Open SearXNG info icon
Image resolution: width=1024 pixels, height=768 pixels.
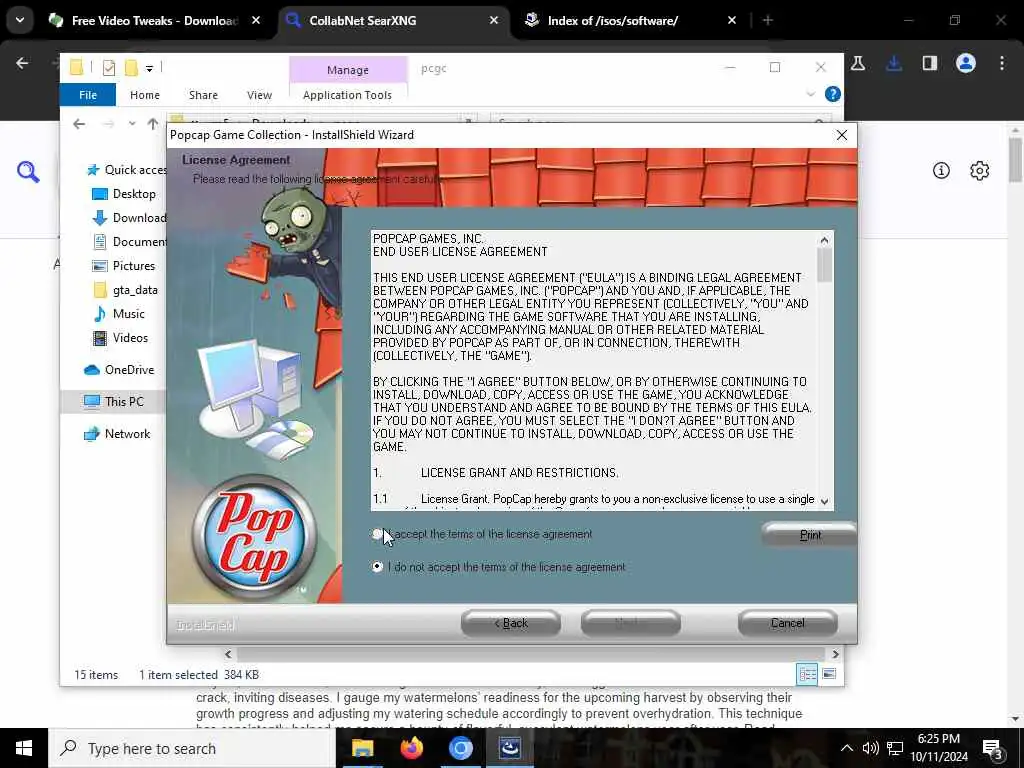click(x=941, y=171)
